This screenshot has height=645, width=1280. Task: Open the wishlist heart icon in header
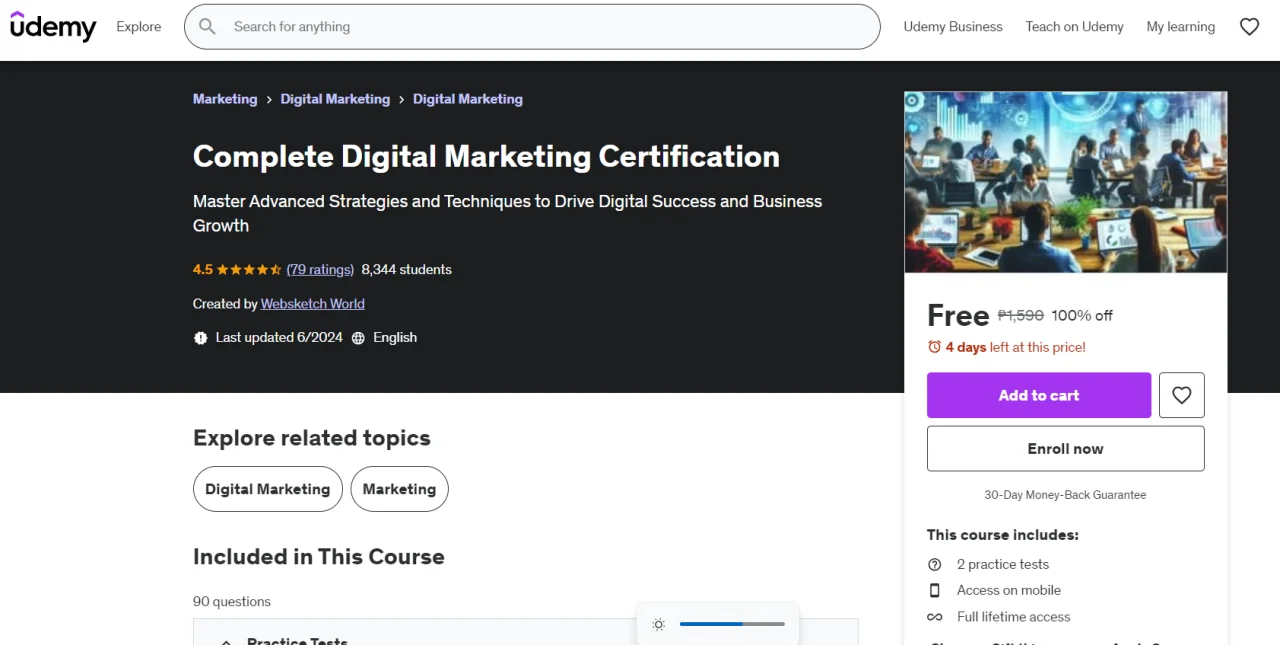click(1249, 27)
